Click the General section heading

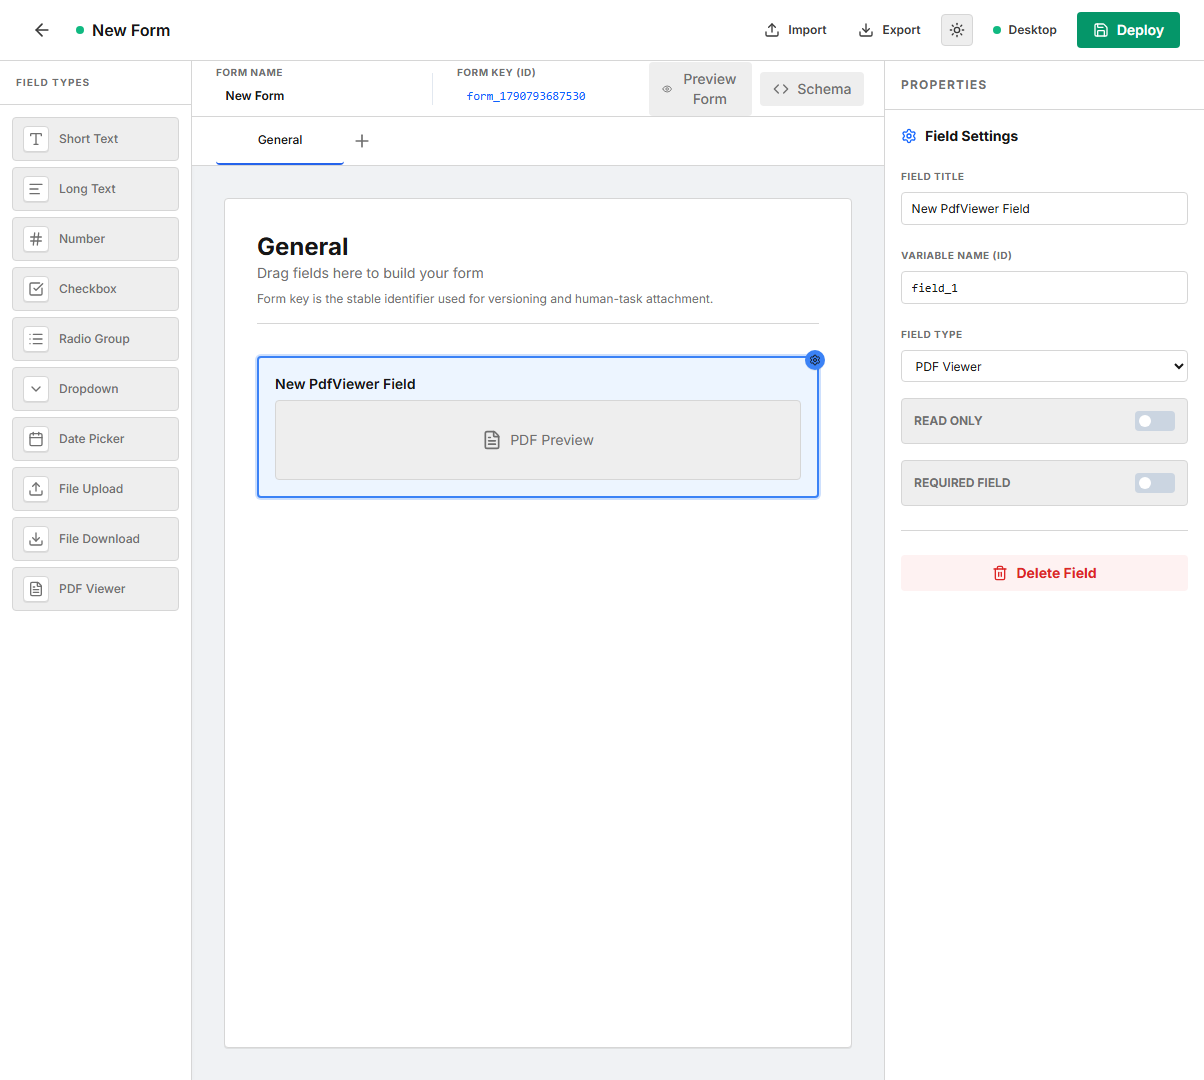pos(303,247)
